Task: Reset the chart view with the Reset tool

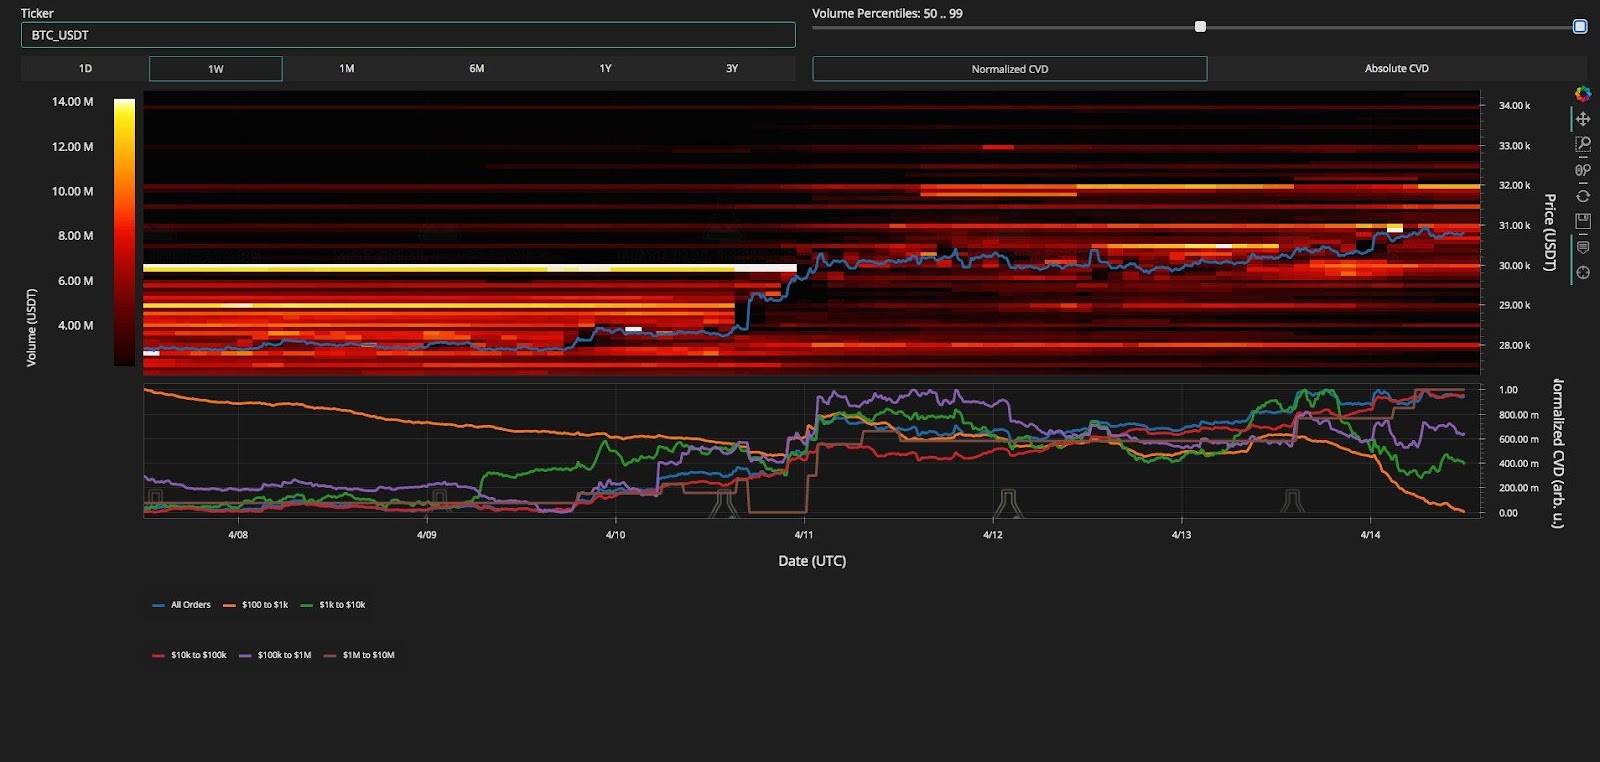Action: pyautogui.click(x=1583, y=196)
